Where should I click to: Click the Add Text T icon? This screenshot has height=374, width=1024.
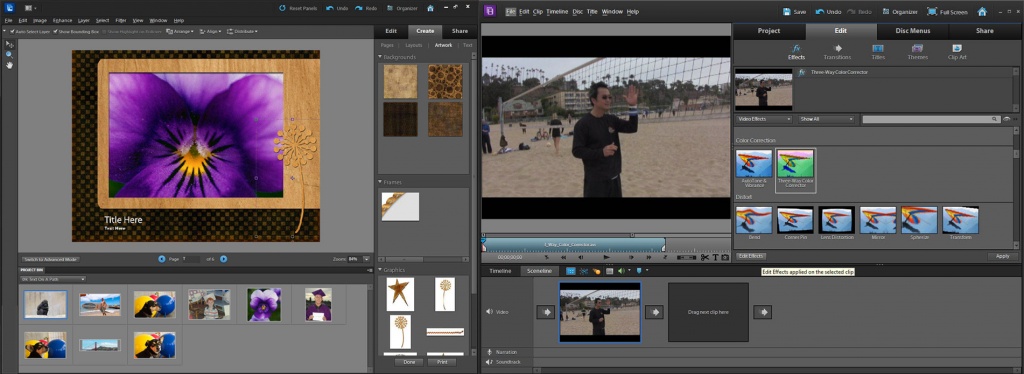(x=715, y=257)
